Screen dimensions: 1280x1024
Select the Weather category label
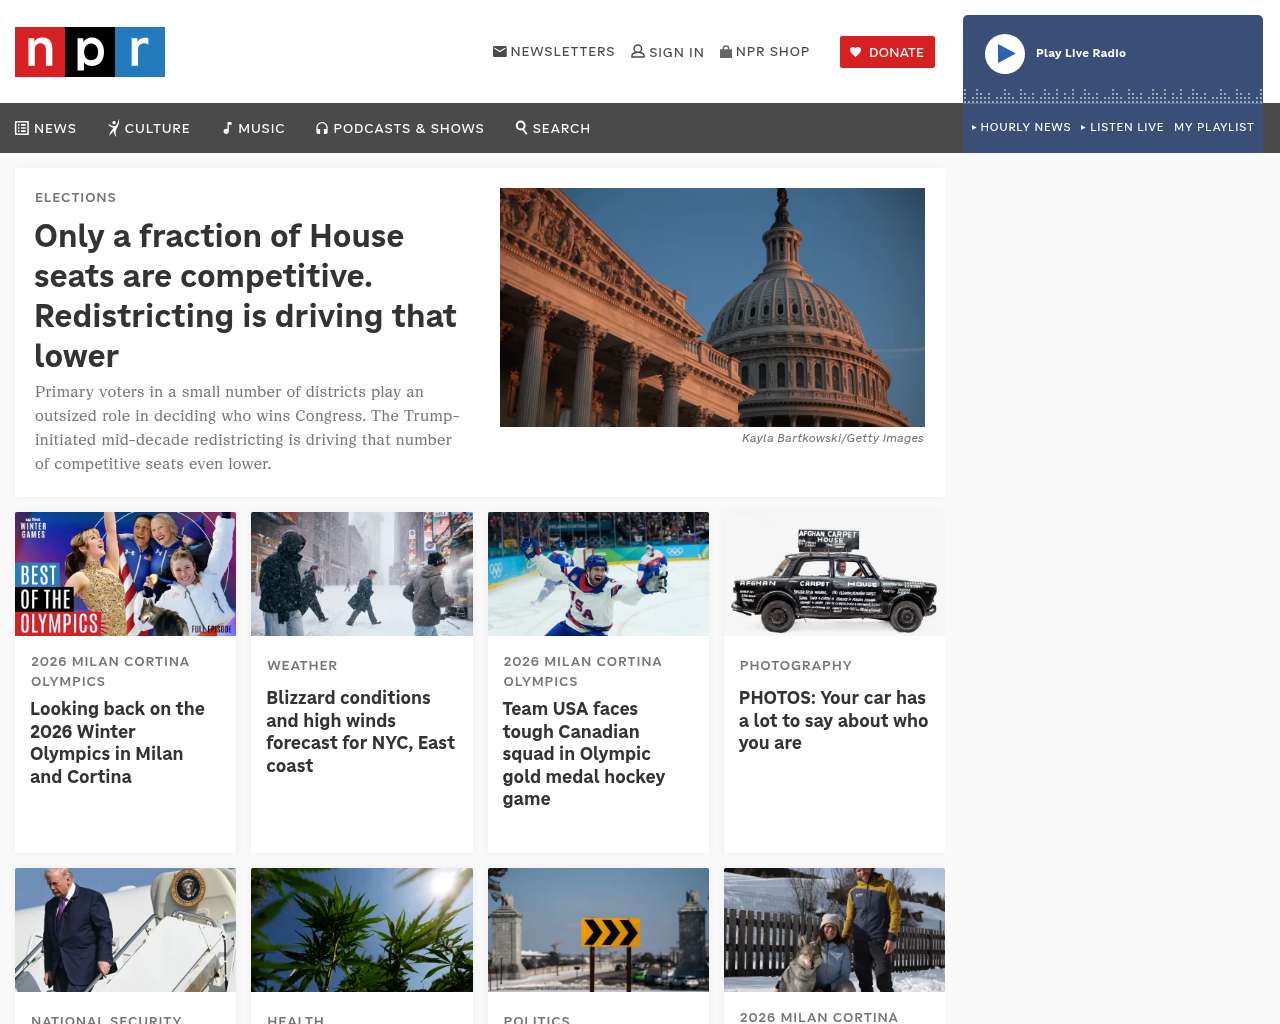coord(302,665)
